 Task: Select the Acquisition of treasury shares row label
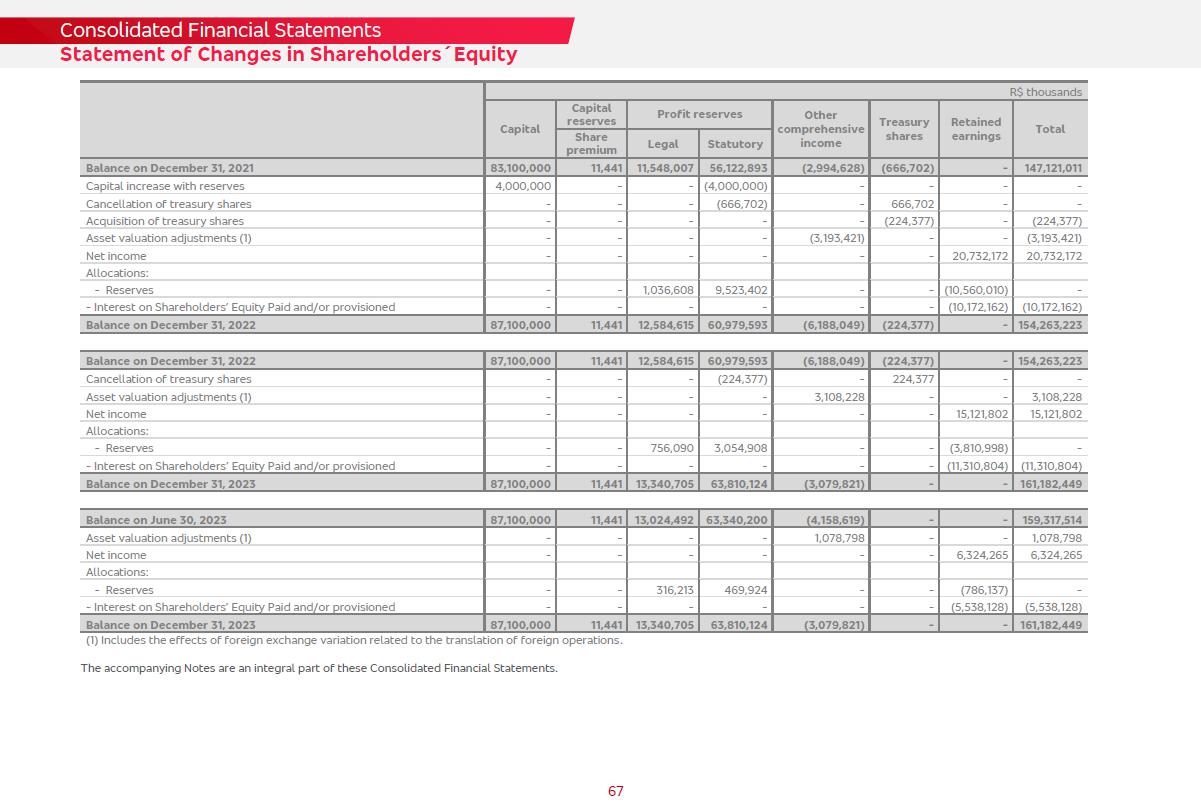click(165, 221)
